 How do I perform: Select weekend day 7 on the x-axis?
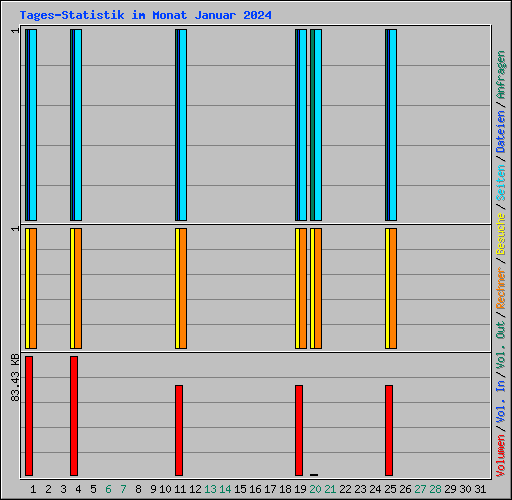pos(123,489)
